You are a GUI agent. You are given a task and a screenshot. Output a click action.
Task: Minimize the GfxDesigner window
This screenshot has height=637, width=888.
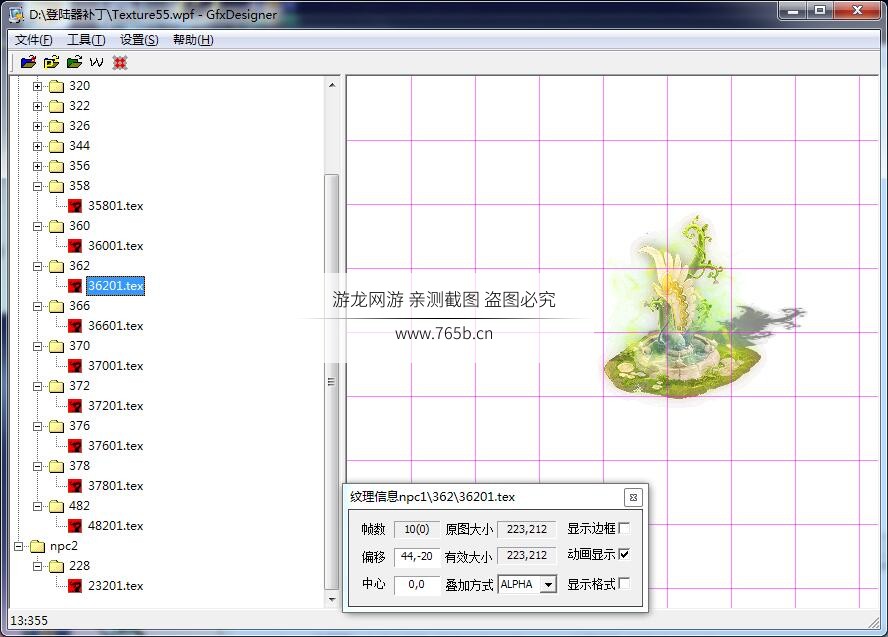tap(793, 11)
